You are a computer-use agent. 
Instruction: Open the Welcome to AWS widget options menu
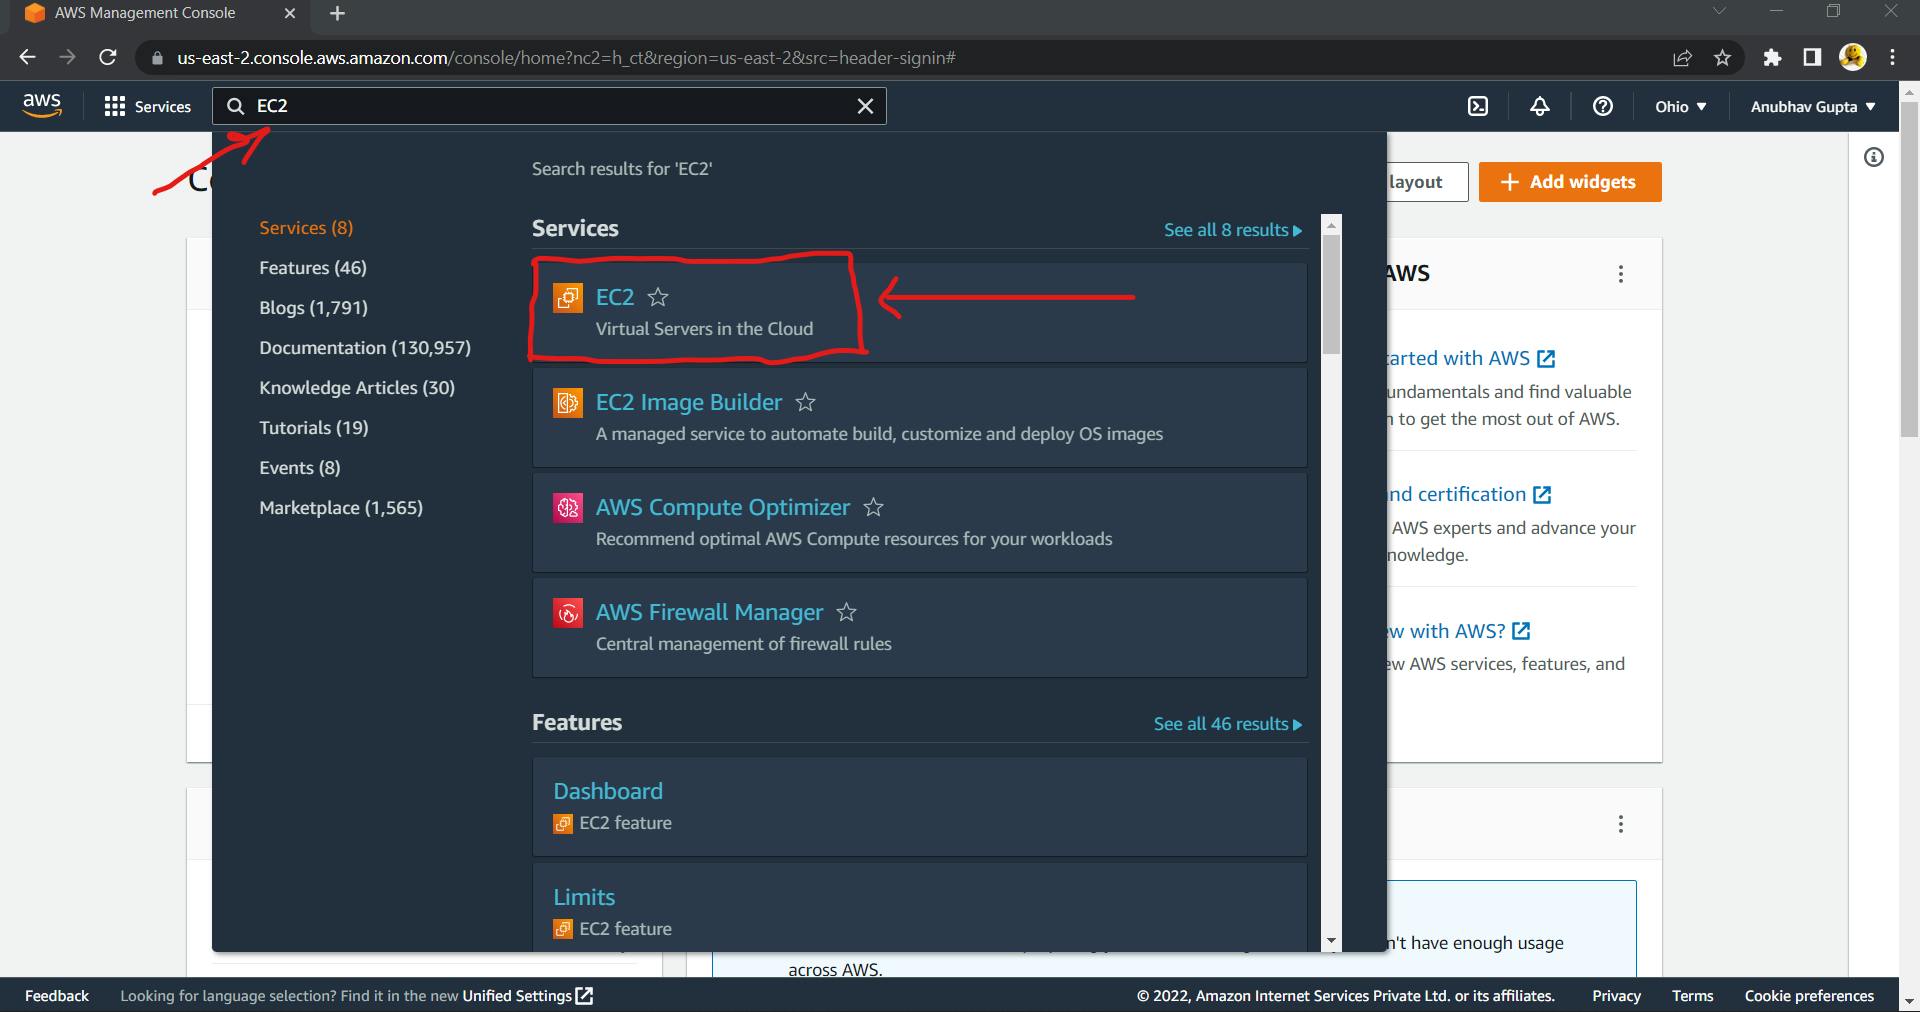coord(1621,274)
